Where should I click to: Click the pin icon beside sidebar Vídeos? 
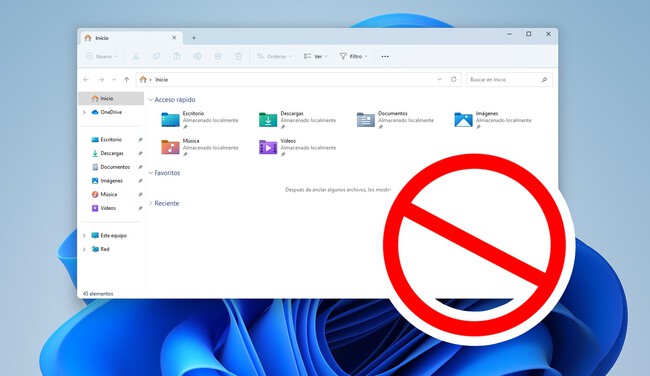[x=140, y=208]
